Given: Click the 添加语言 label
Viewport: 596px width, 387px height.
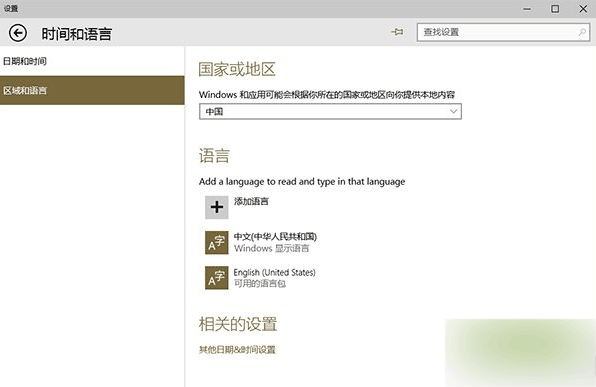Looking at the screenshot, I should (x=251, y=201).
